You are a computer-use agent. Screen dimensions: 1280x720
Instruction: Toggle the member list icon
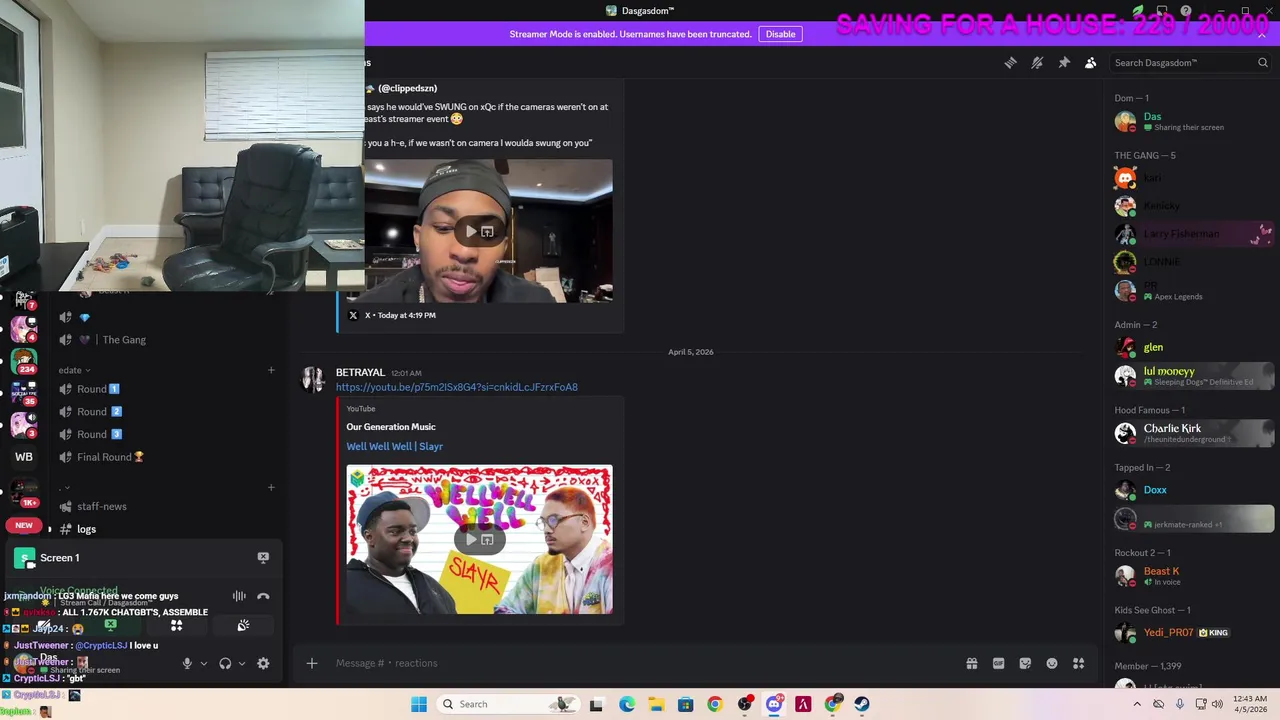(1091, 63)
